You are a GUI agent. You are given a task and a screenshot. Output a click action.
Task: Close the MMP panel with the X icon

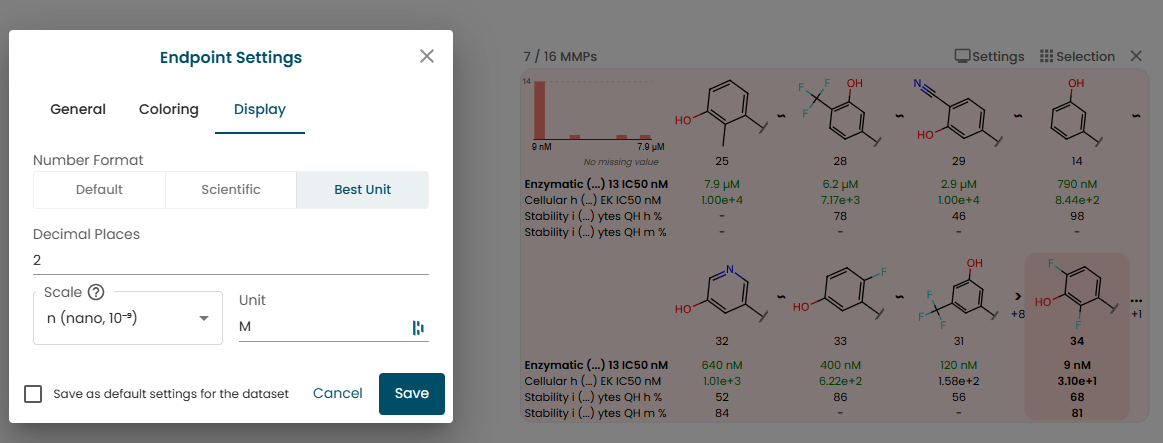pos(1136,56)
